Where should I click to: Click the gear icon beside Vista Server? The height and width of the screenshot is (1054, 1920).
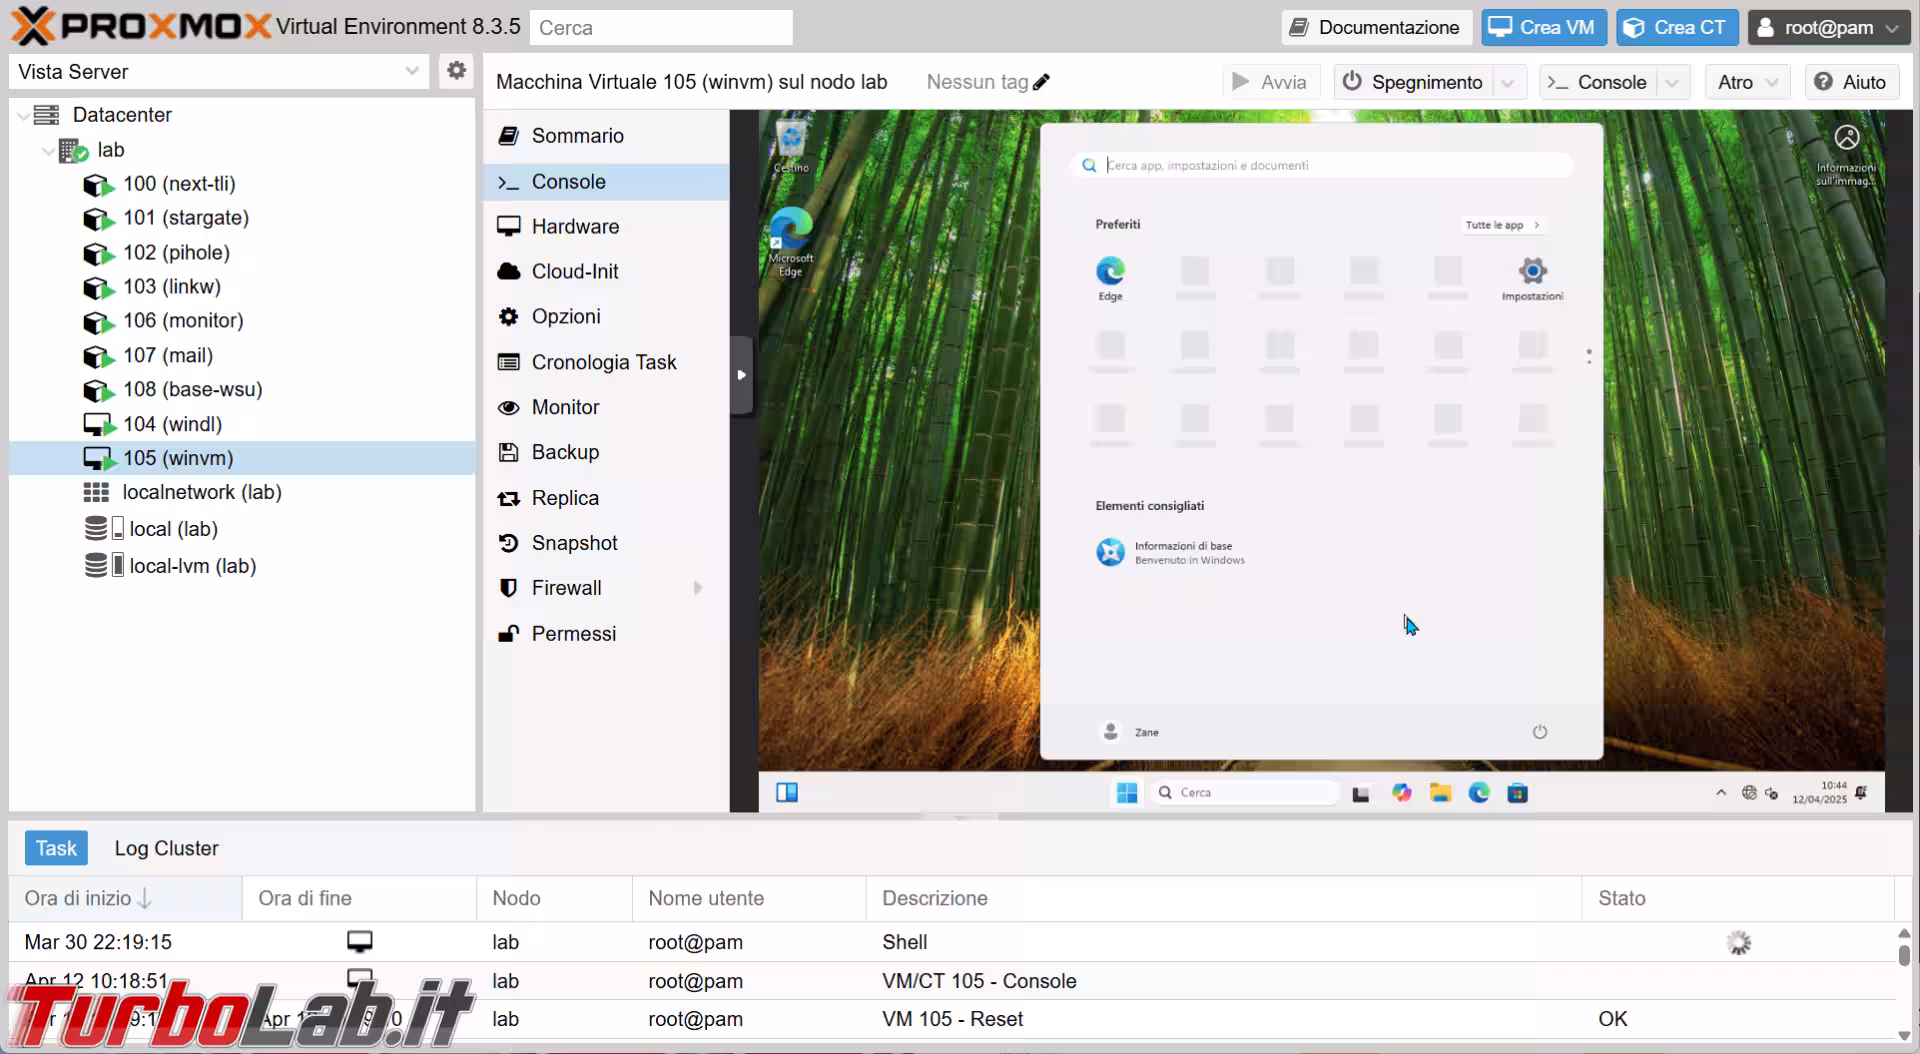coord(456,71)
